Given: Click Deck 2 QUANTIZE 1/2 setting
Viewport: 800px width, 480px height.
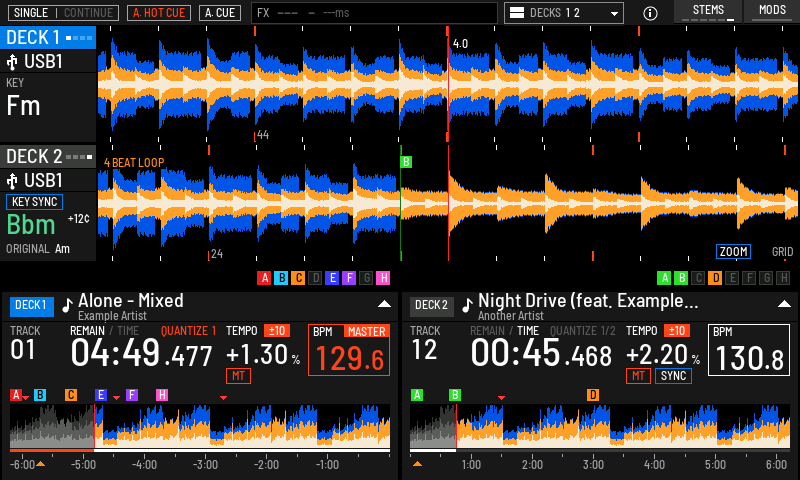Looking at the screenshot, I should click(582, 331).
